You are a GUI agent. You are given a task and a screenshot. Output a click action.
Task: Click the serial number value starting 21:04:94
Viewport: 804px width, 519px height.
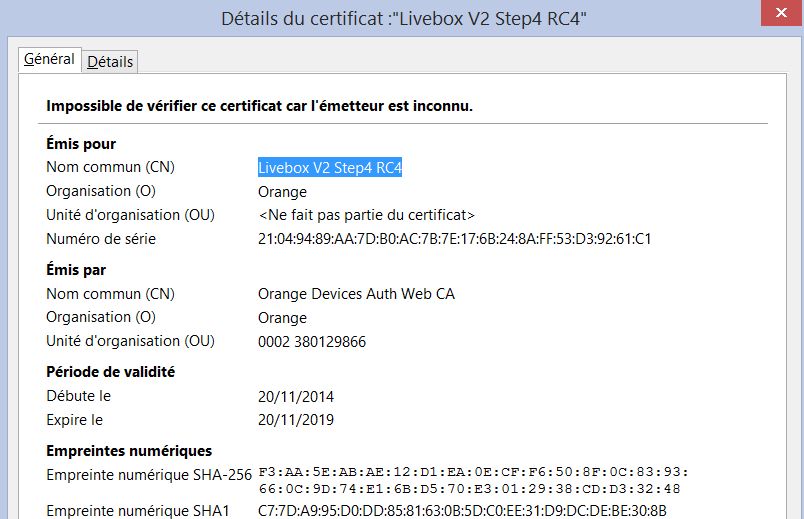click(x=454, y=239)
